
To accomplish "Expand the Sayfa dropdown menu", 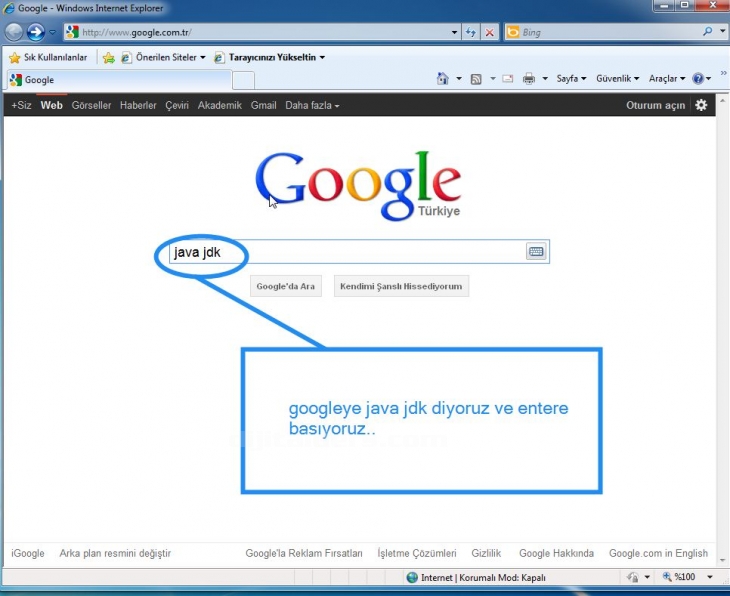I will [x=572, y=79].
